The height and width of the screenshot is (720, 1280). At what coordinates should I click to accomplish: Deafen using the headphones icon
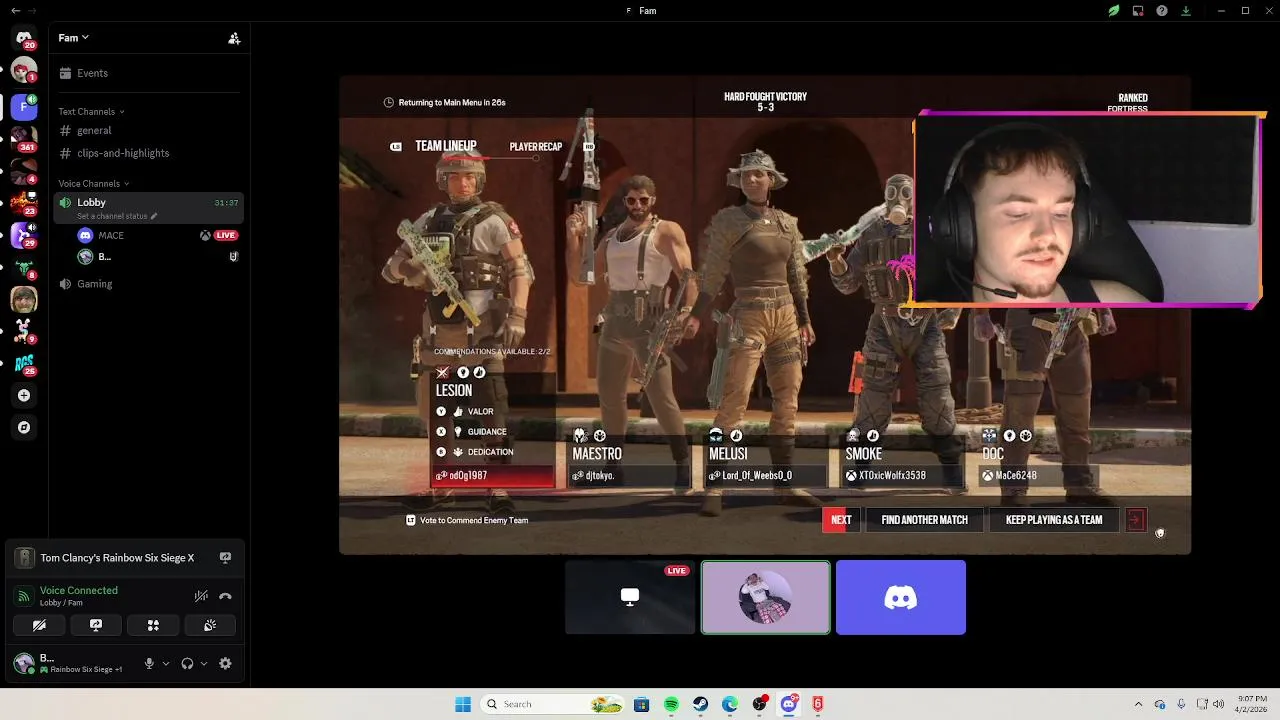click(x=187, y=663)
